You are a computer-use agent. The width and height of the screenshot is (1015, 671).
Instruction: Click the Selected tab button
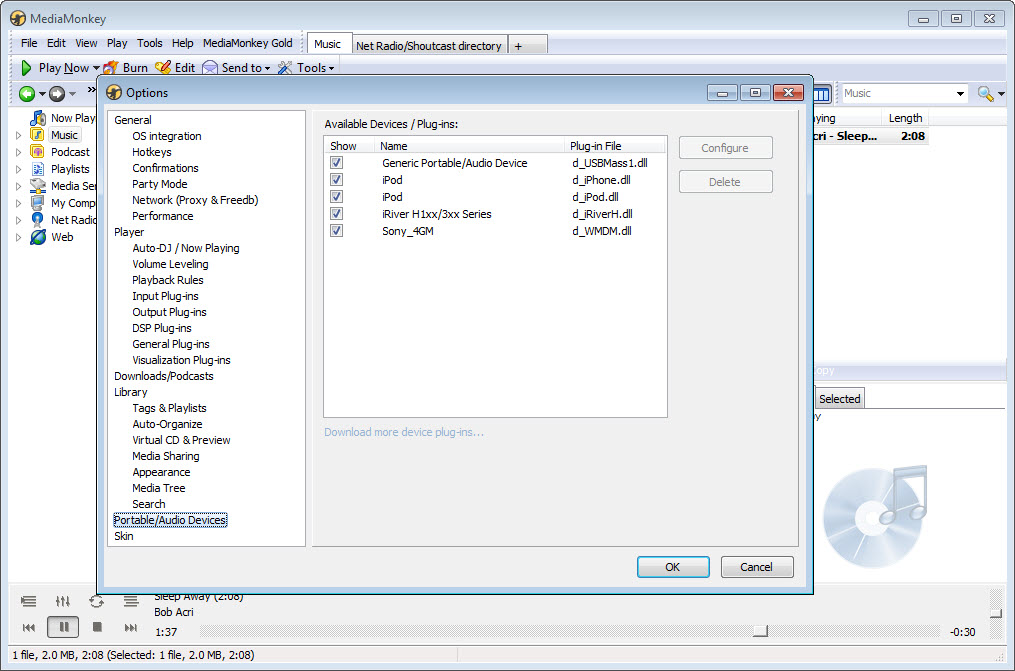(840, 399)
